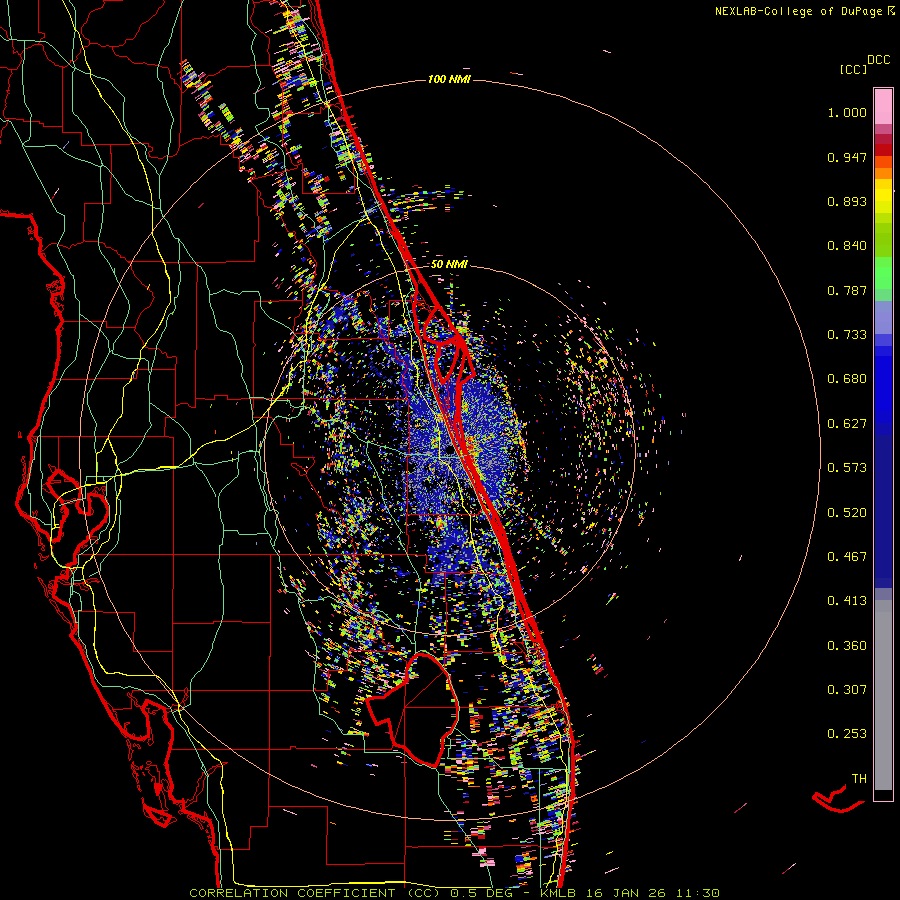
Task: Click the CORRELATION COEFFICIENT product caption
Action: tap(292, 893)
